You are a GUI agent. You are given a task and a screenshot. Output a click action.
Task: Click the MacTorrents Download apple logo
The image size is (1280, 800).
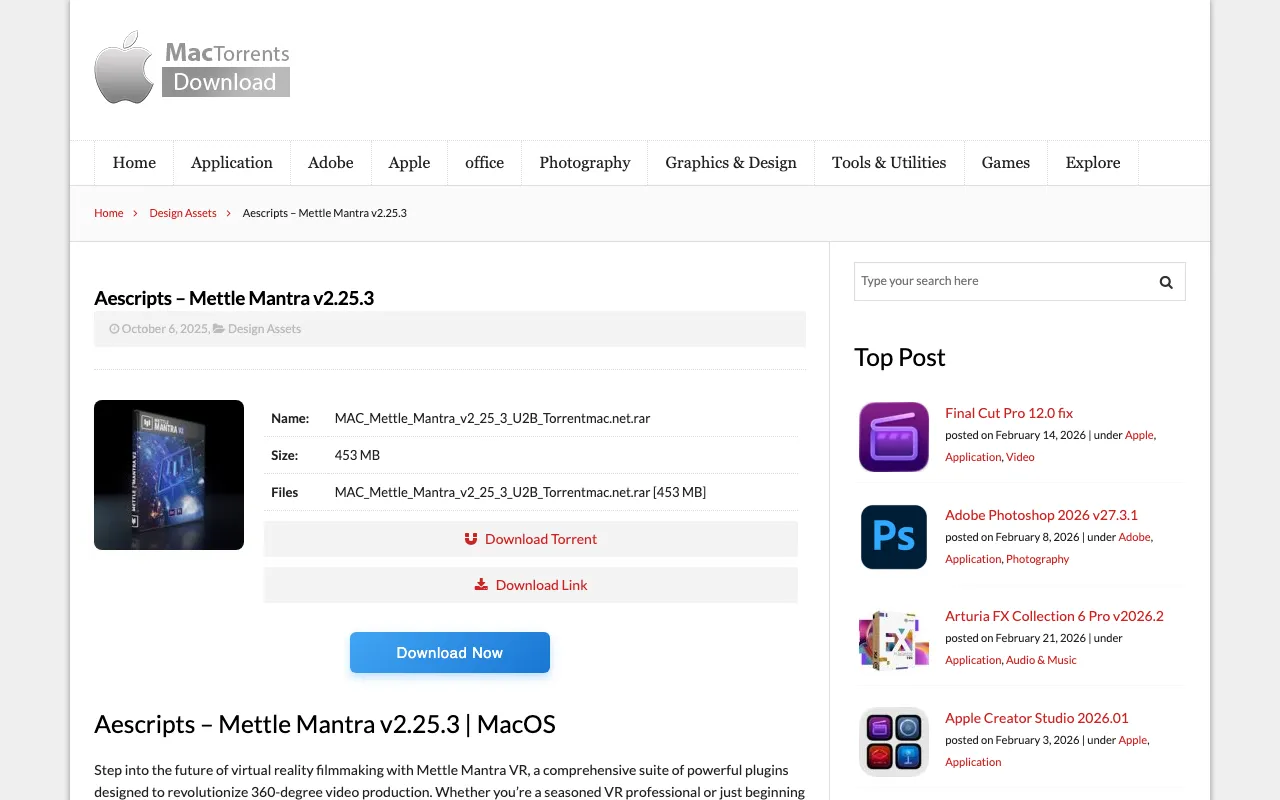point(125,67)
